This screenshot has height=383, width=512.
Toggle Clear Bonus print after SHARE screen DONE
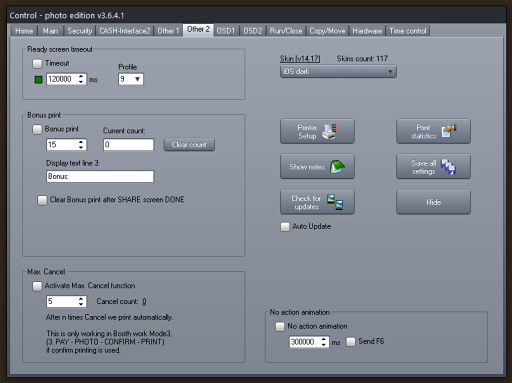42,200
